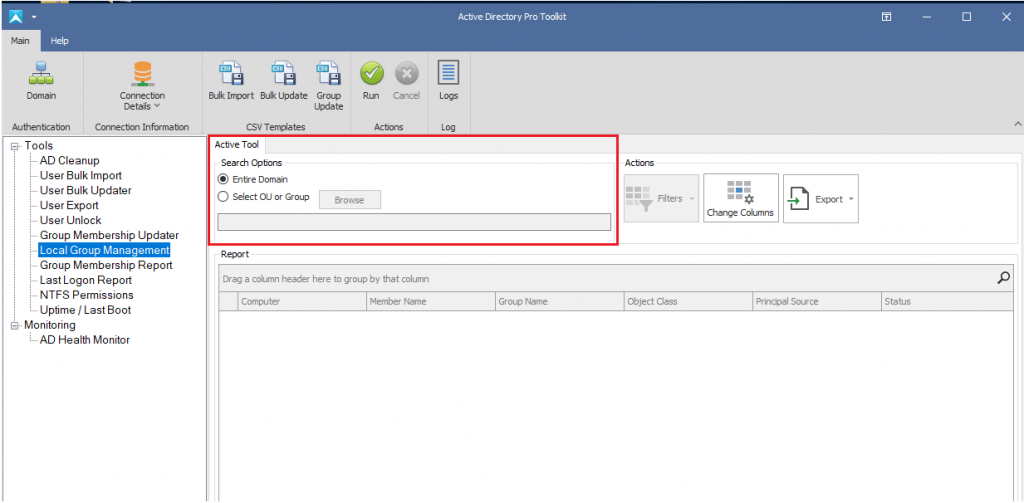Collapse the Monitoring tree node
The image size is (1024, 503).
point(15,325)
